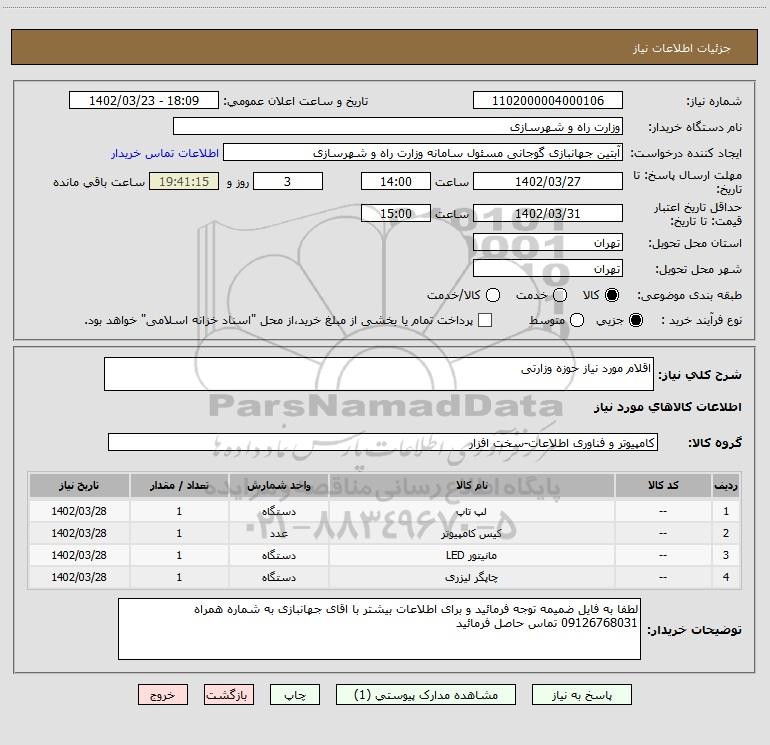Click the validity time field 15:00
The width and height of the screenshot is (770, 745).
tap(396, 213)
